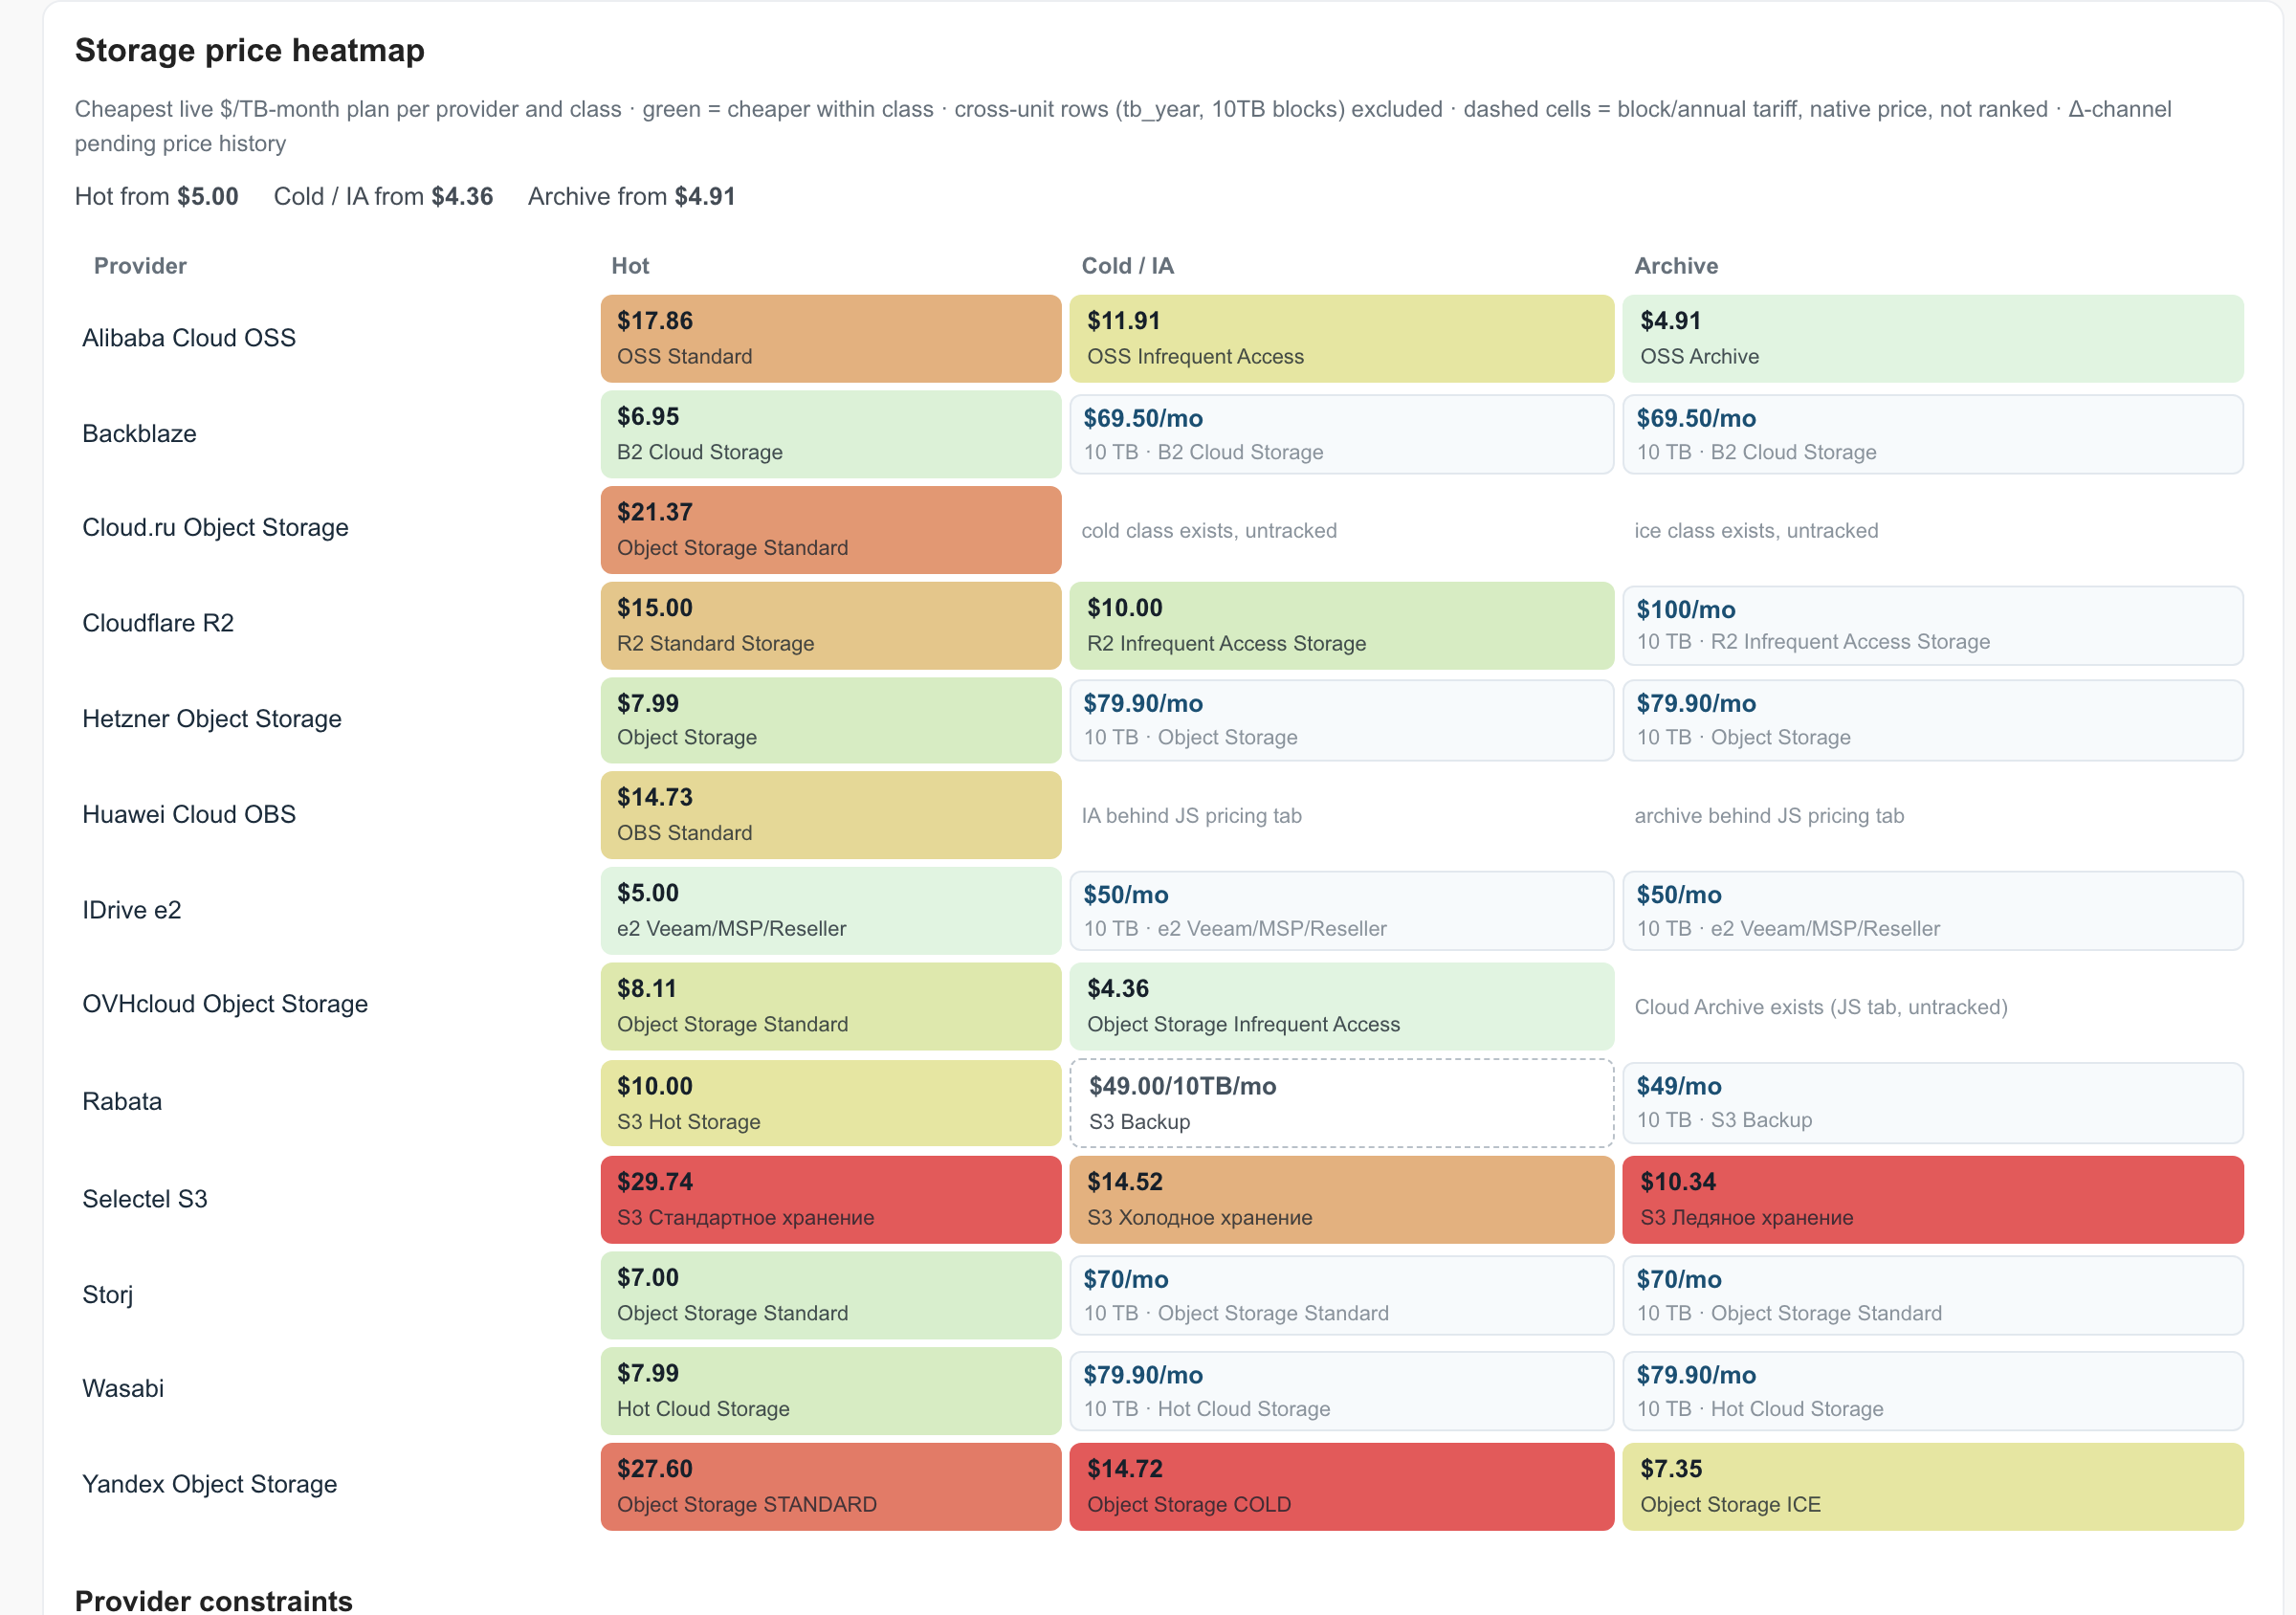Image resolution: width=2296 pixels, height=1615 pixels.
Task: Click 'Cloud Archive exists (JS tab, untracked)' note
Action: click(x=1820, y=1007)
